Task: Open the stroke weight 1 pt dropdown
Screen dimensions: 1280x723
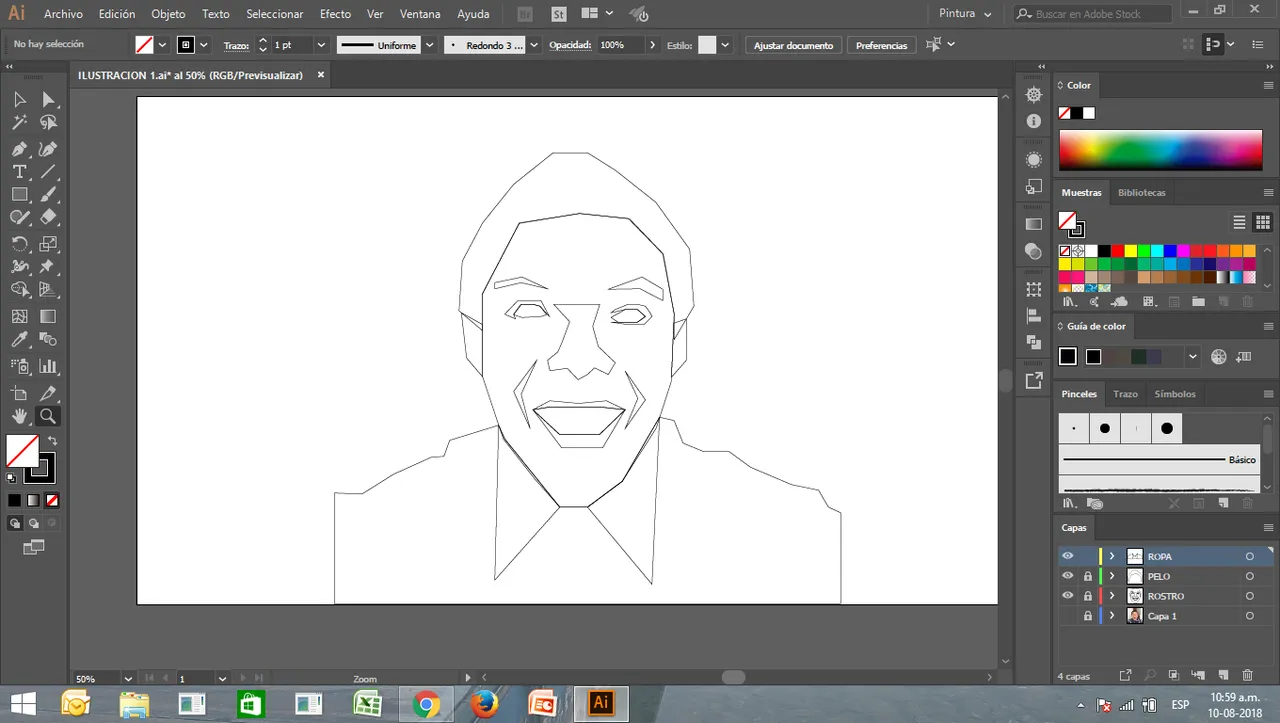Action: 321,45
